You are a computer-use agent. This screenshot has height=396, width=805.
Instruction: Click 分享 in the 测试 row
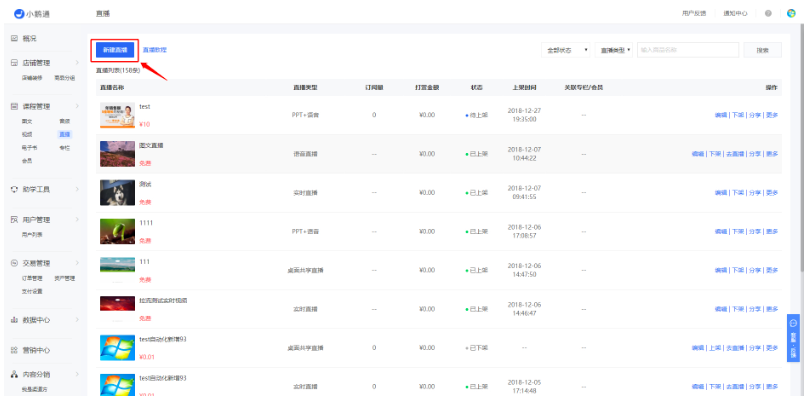[754, 193]
